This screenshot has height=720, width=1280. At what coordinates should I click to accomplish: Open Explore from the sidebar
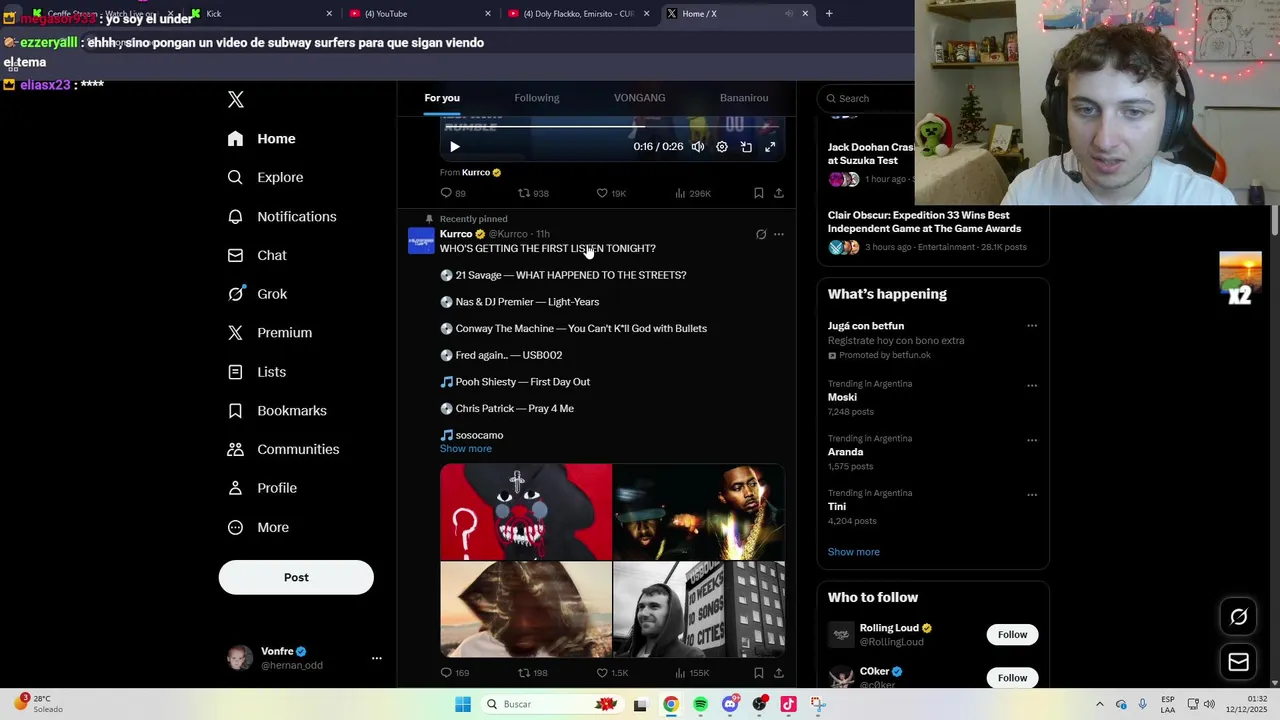[265, 177]
